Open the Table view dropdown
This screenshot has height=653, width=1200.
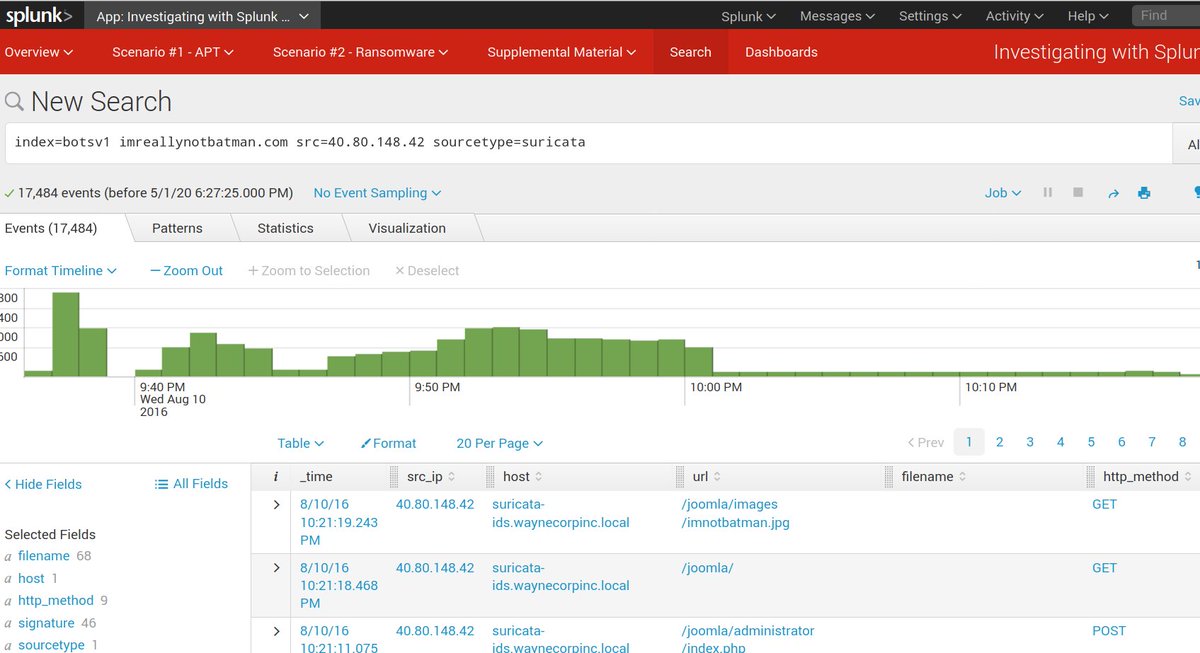pos(301,443)
